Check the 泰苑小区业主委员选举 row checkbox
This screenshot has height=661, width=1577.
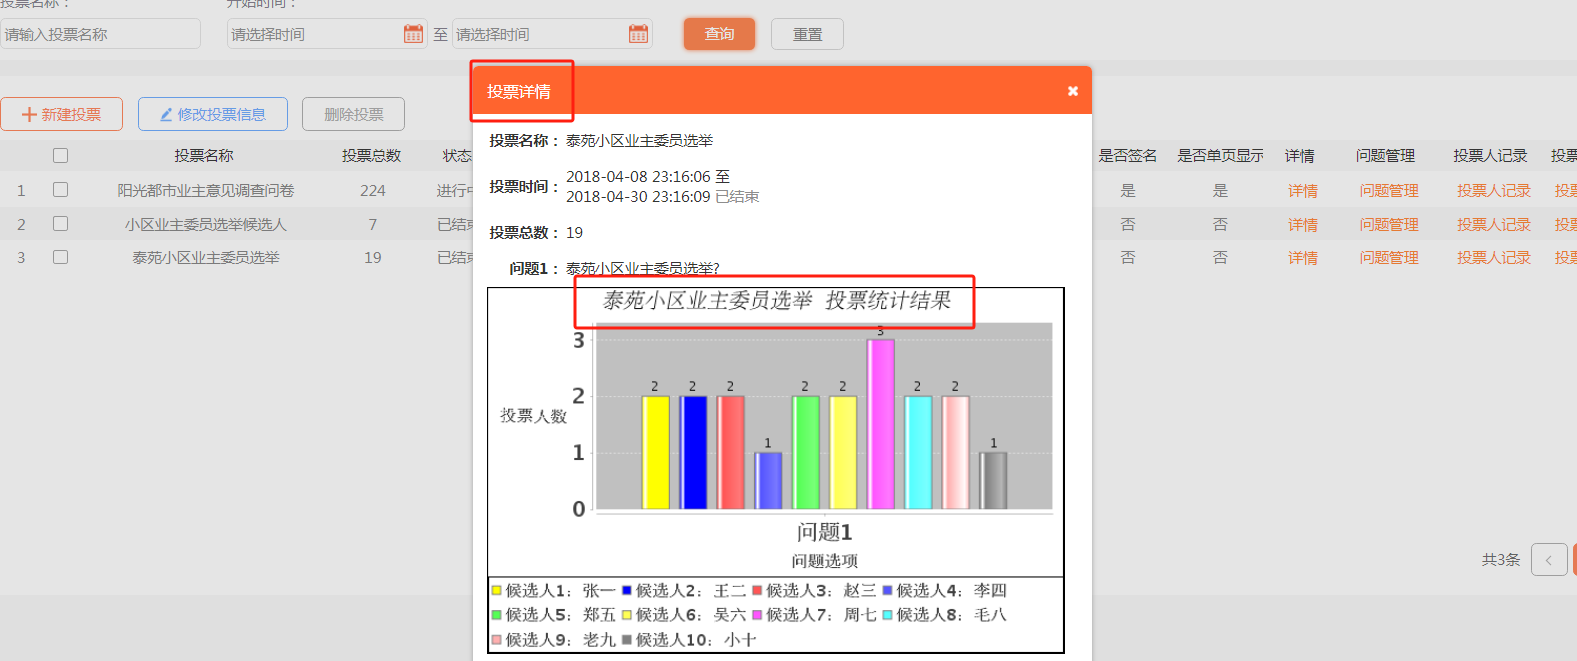click(x=61, y=257)
